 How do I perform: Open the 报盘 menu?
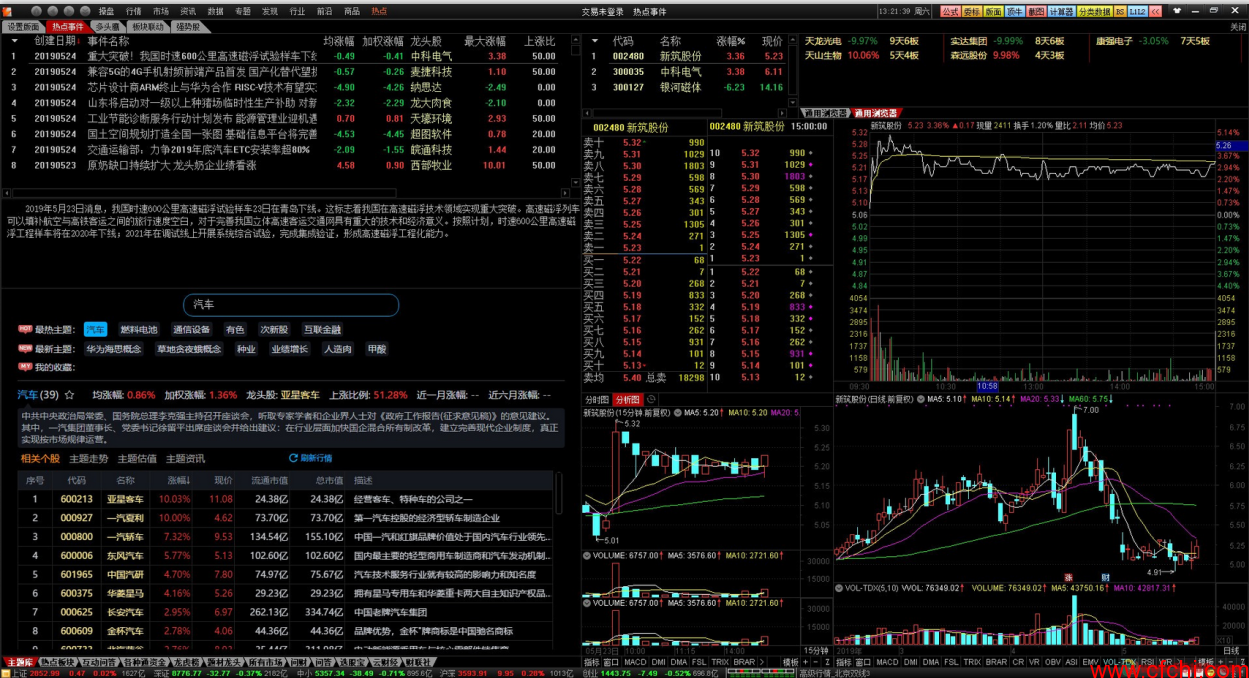click(x=106, y=11)
